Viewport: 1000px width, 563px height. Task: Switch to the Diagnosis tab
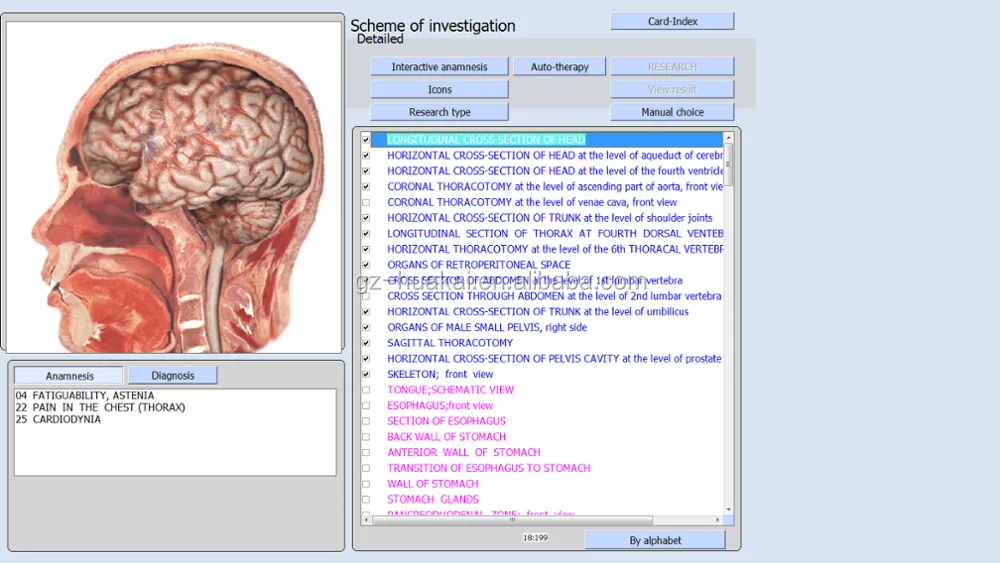(172, 376)
